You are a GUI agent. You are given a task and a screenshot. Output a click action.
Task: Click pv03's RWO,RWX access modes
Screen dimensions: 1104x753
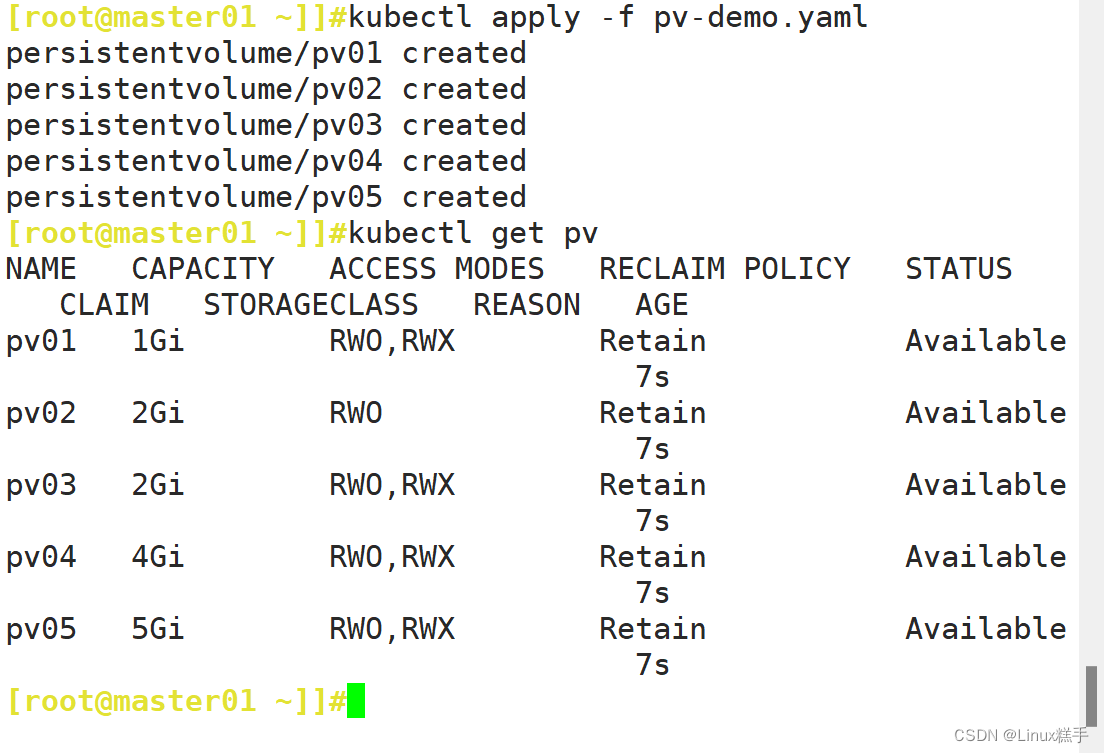pos(392,485)
